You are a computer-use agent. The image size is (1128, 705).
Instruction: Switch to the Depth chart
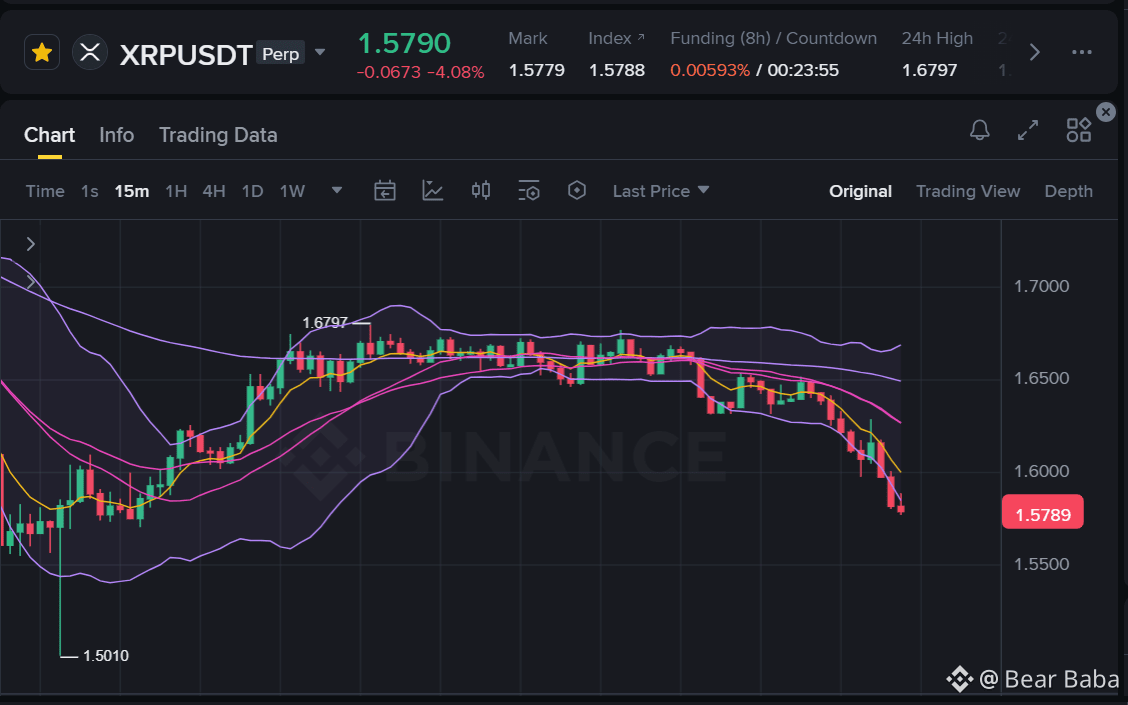point(1068,191)
